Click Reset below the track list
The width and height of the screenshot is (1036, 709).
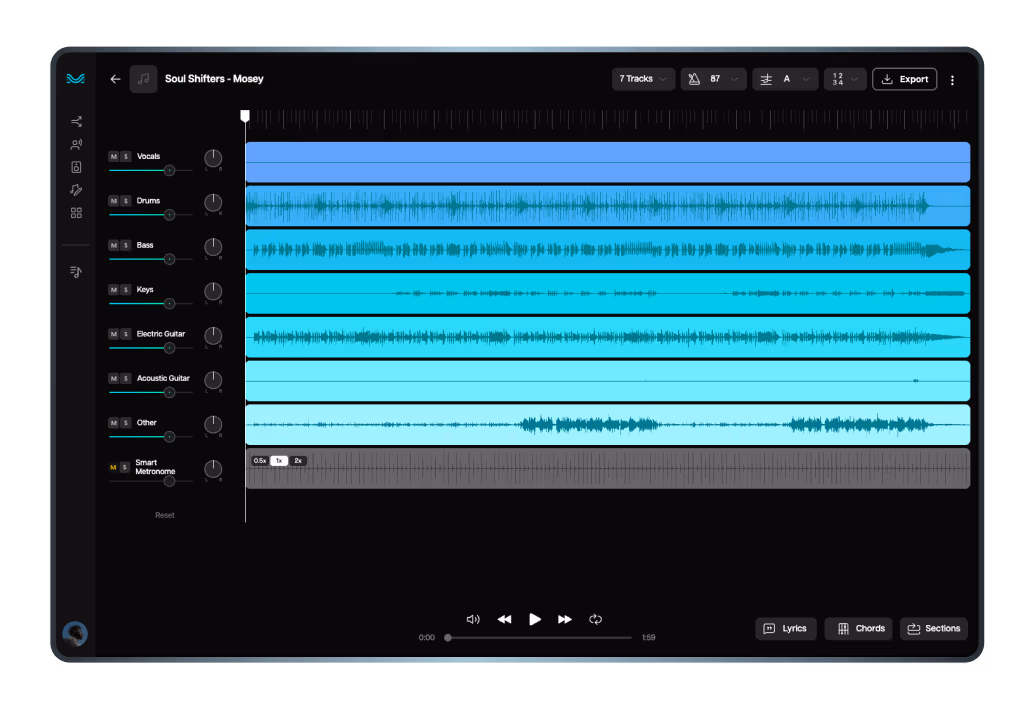(165, 515)
